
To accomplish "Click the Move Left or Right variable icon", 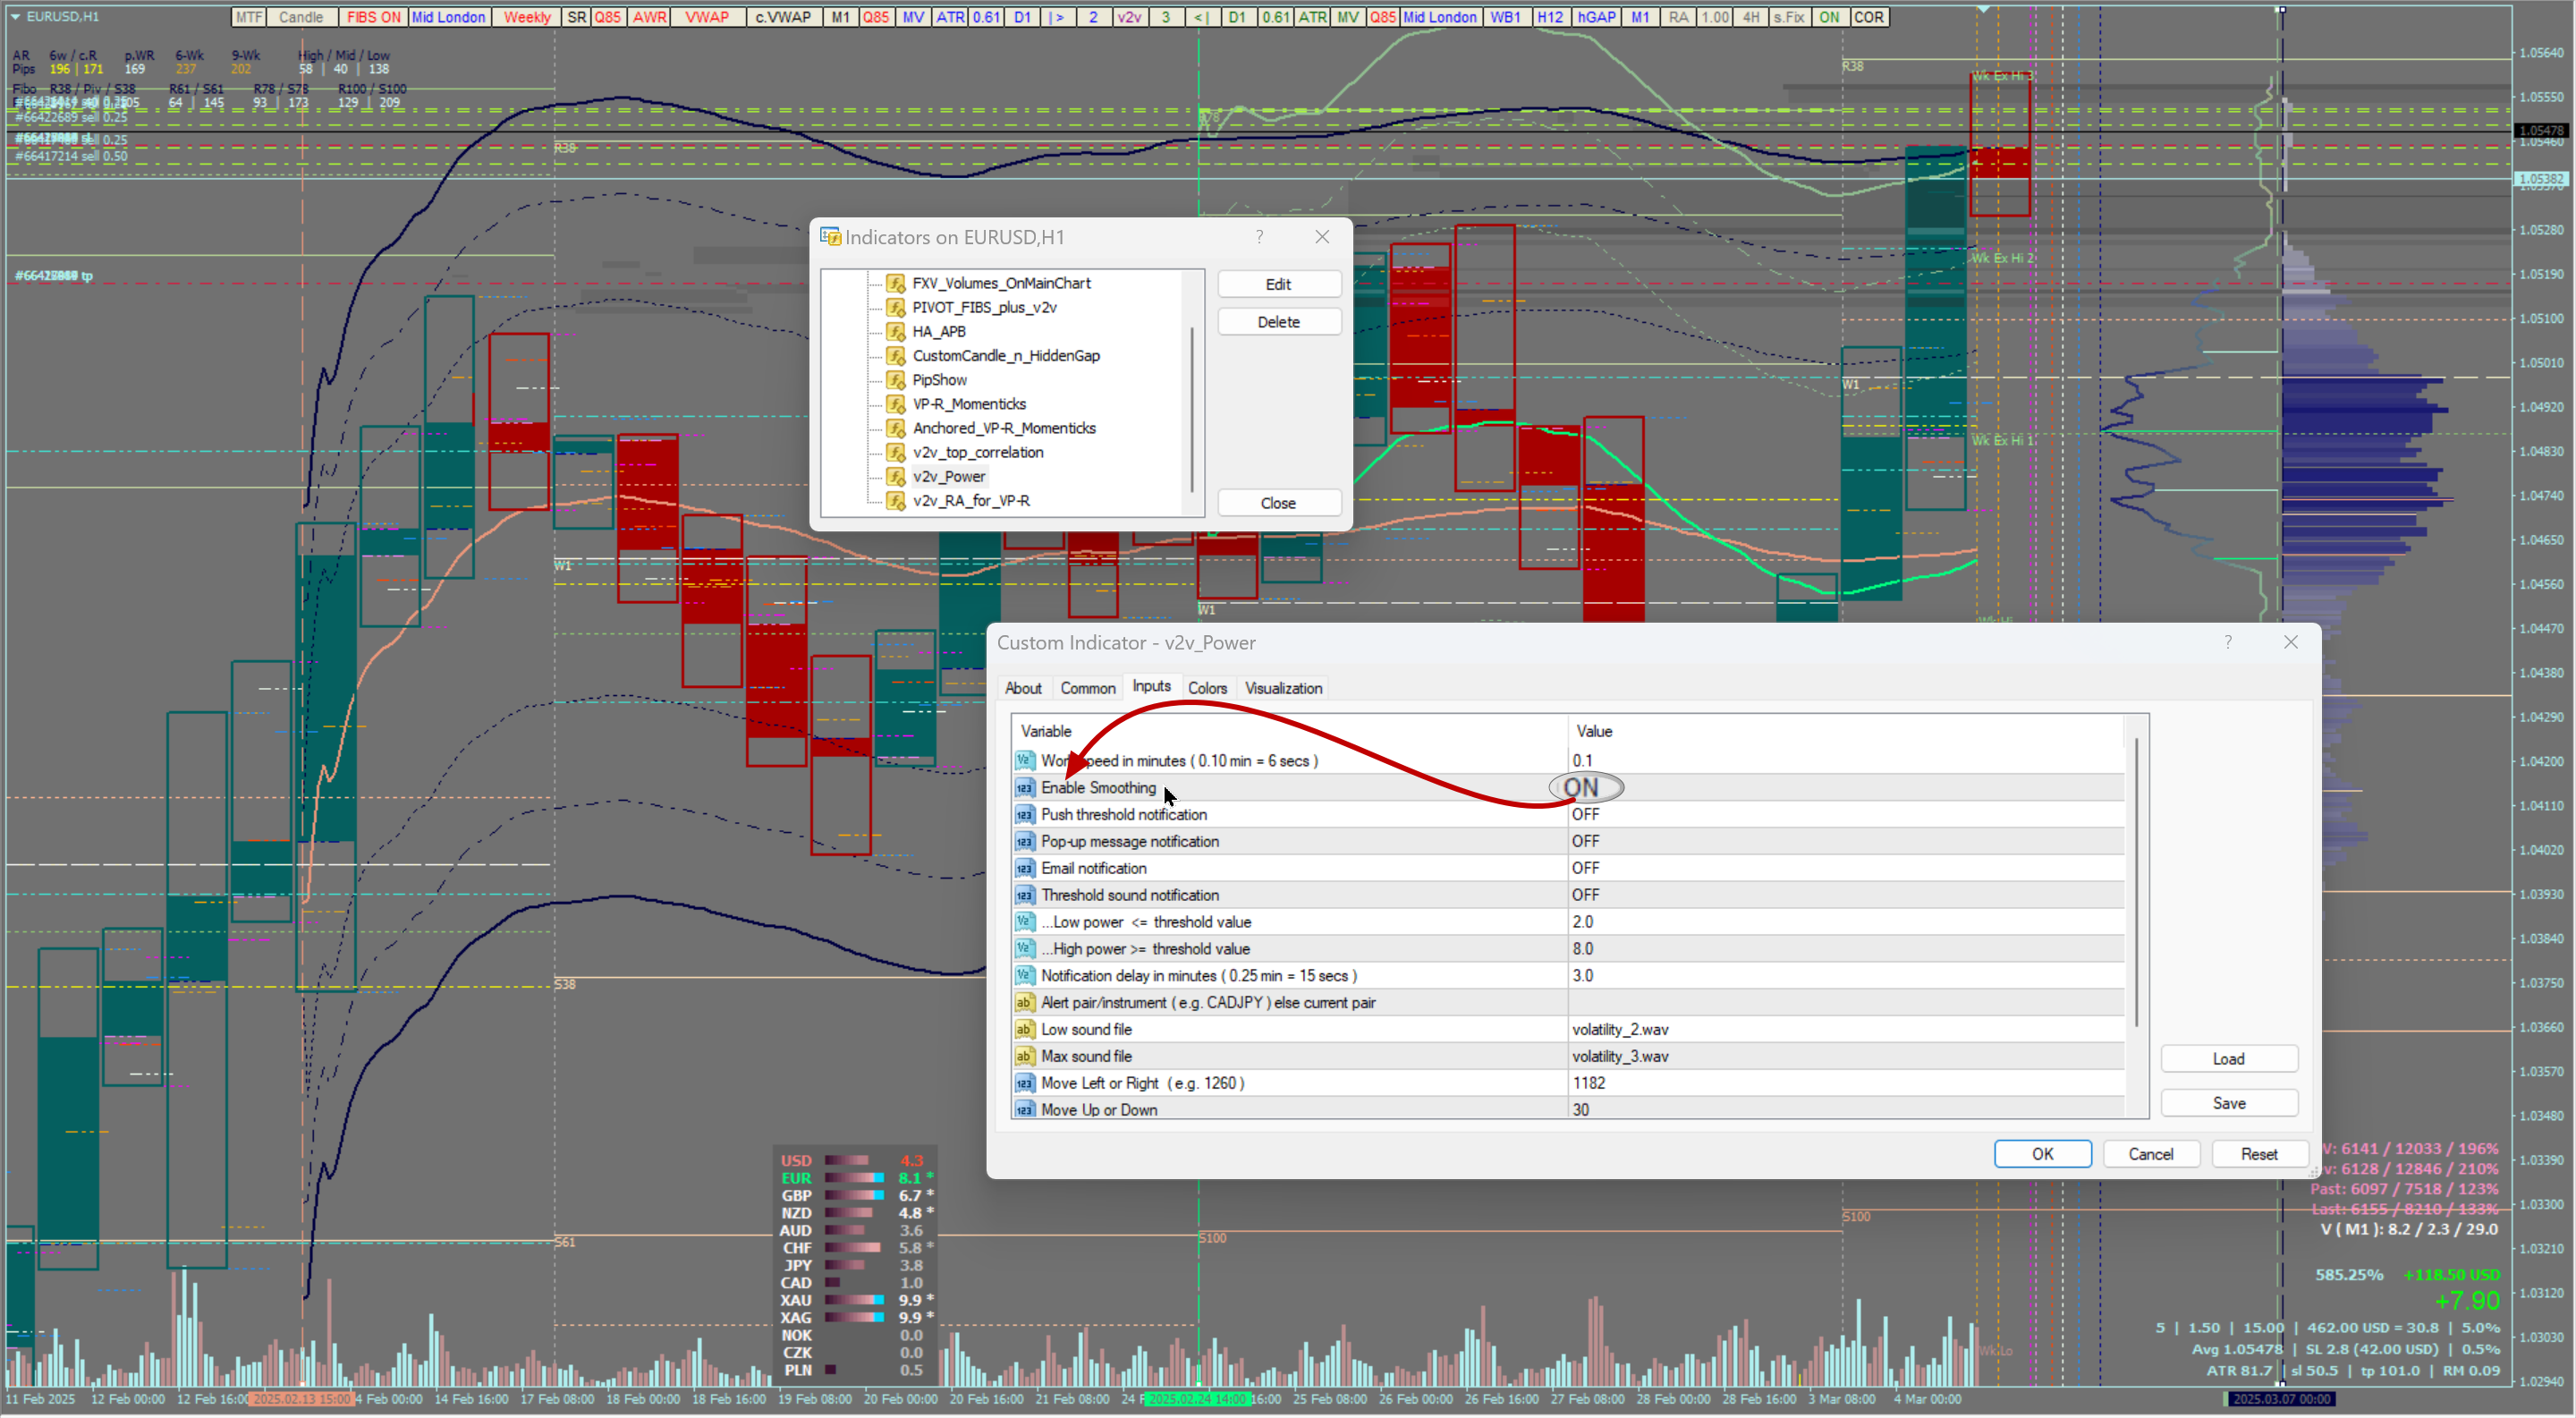I will (x=1024, y=1084).
